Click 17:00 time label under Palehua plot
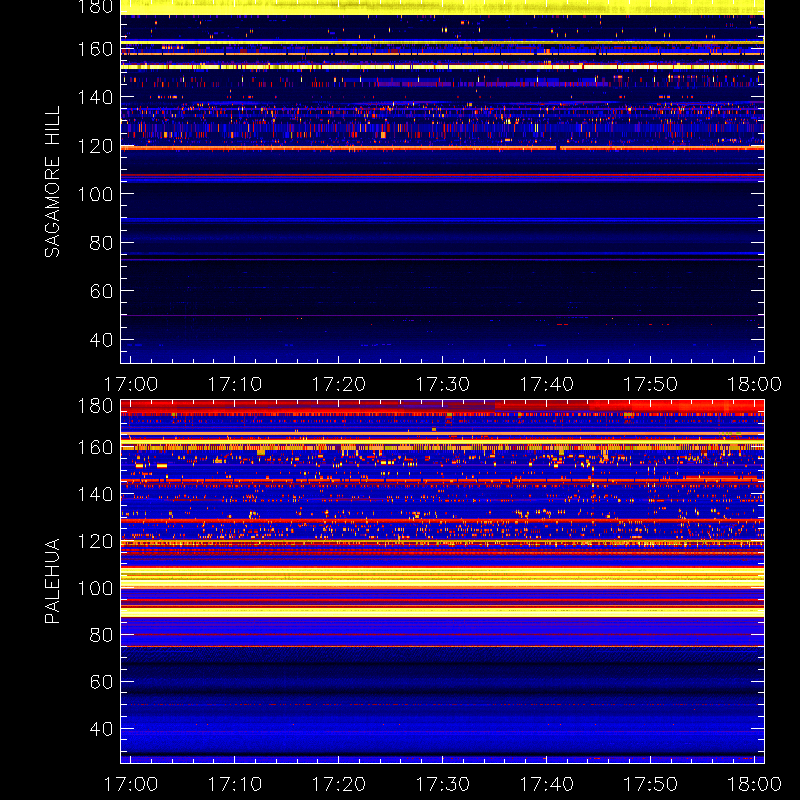This screenshot has width=800, height=800. [131, 784]
